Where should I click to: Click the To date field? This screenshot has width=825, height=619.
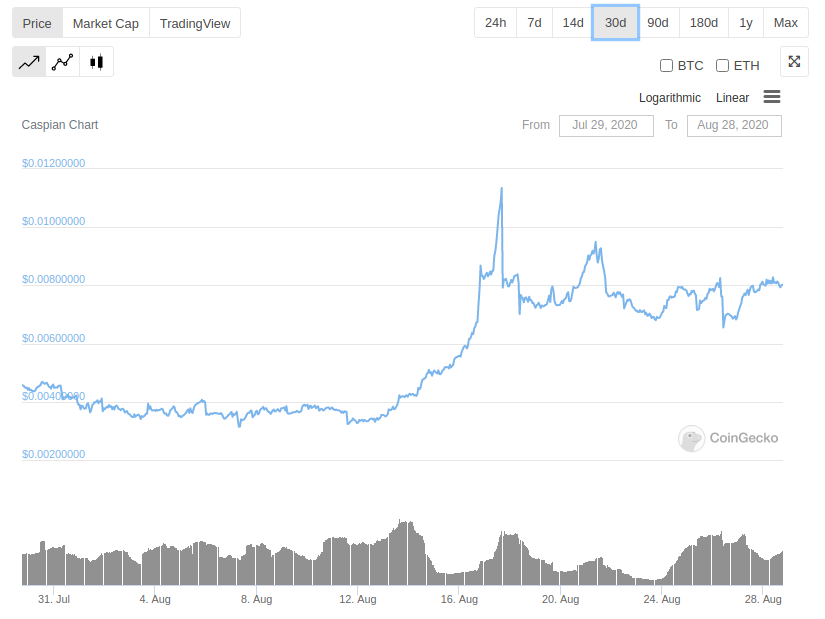pyautogui.click(x=734, y=125)
